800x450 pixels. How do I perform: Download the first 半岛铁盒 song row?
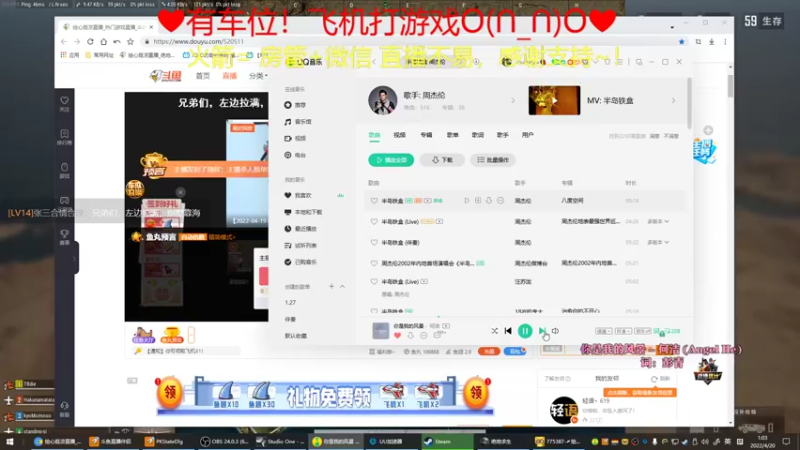tap(489, 201)
